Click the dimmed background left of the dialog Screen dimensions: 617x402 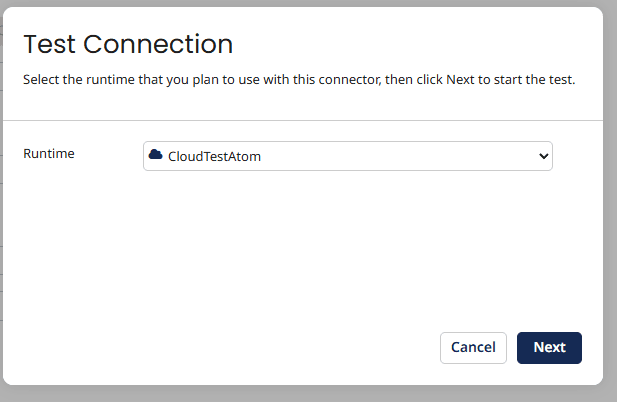click(x=4, y=200)
